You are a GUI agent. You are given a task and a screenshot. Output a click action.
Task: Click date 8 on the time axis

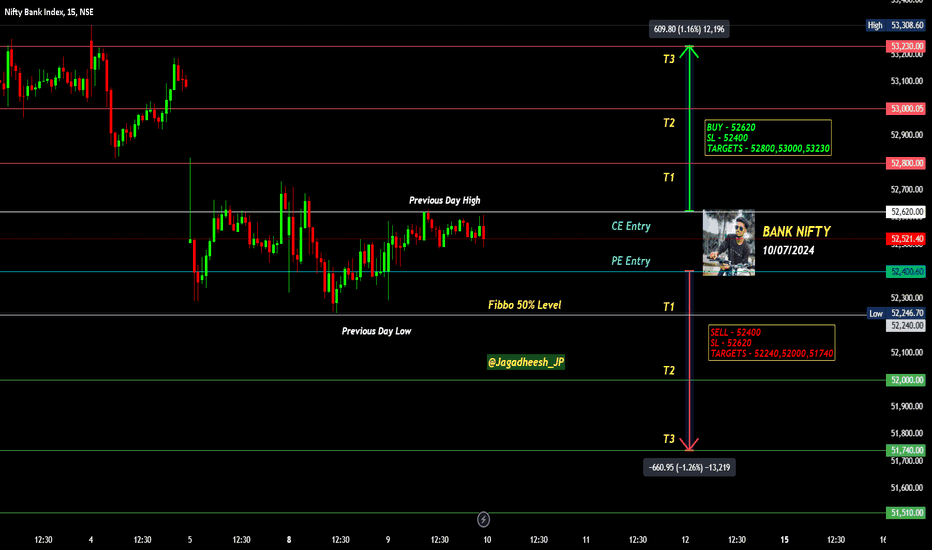pyautogui.click(x=289, y=540)
